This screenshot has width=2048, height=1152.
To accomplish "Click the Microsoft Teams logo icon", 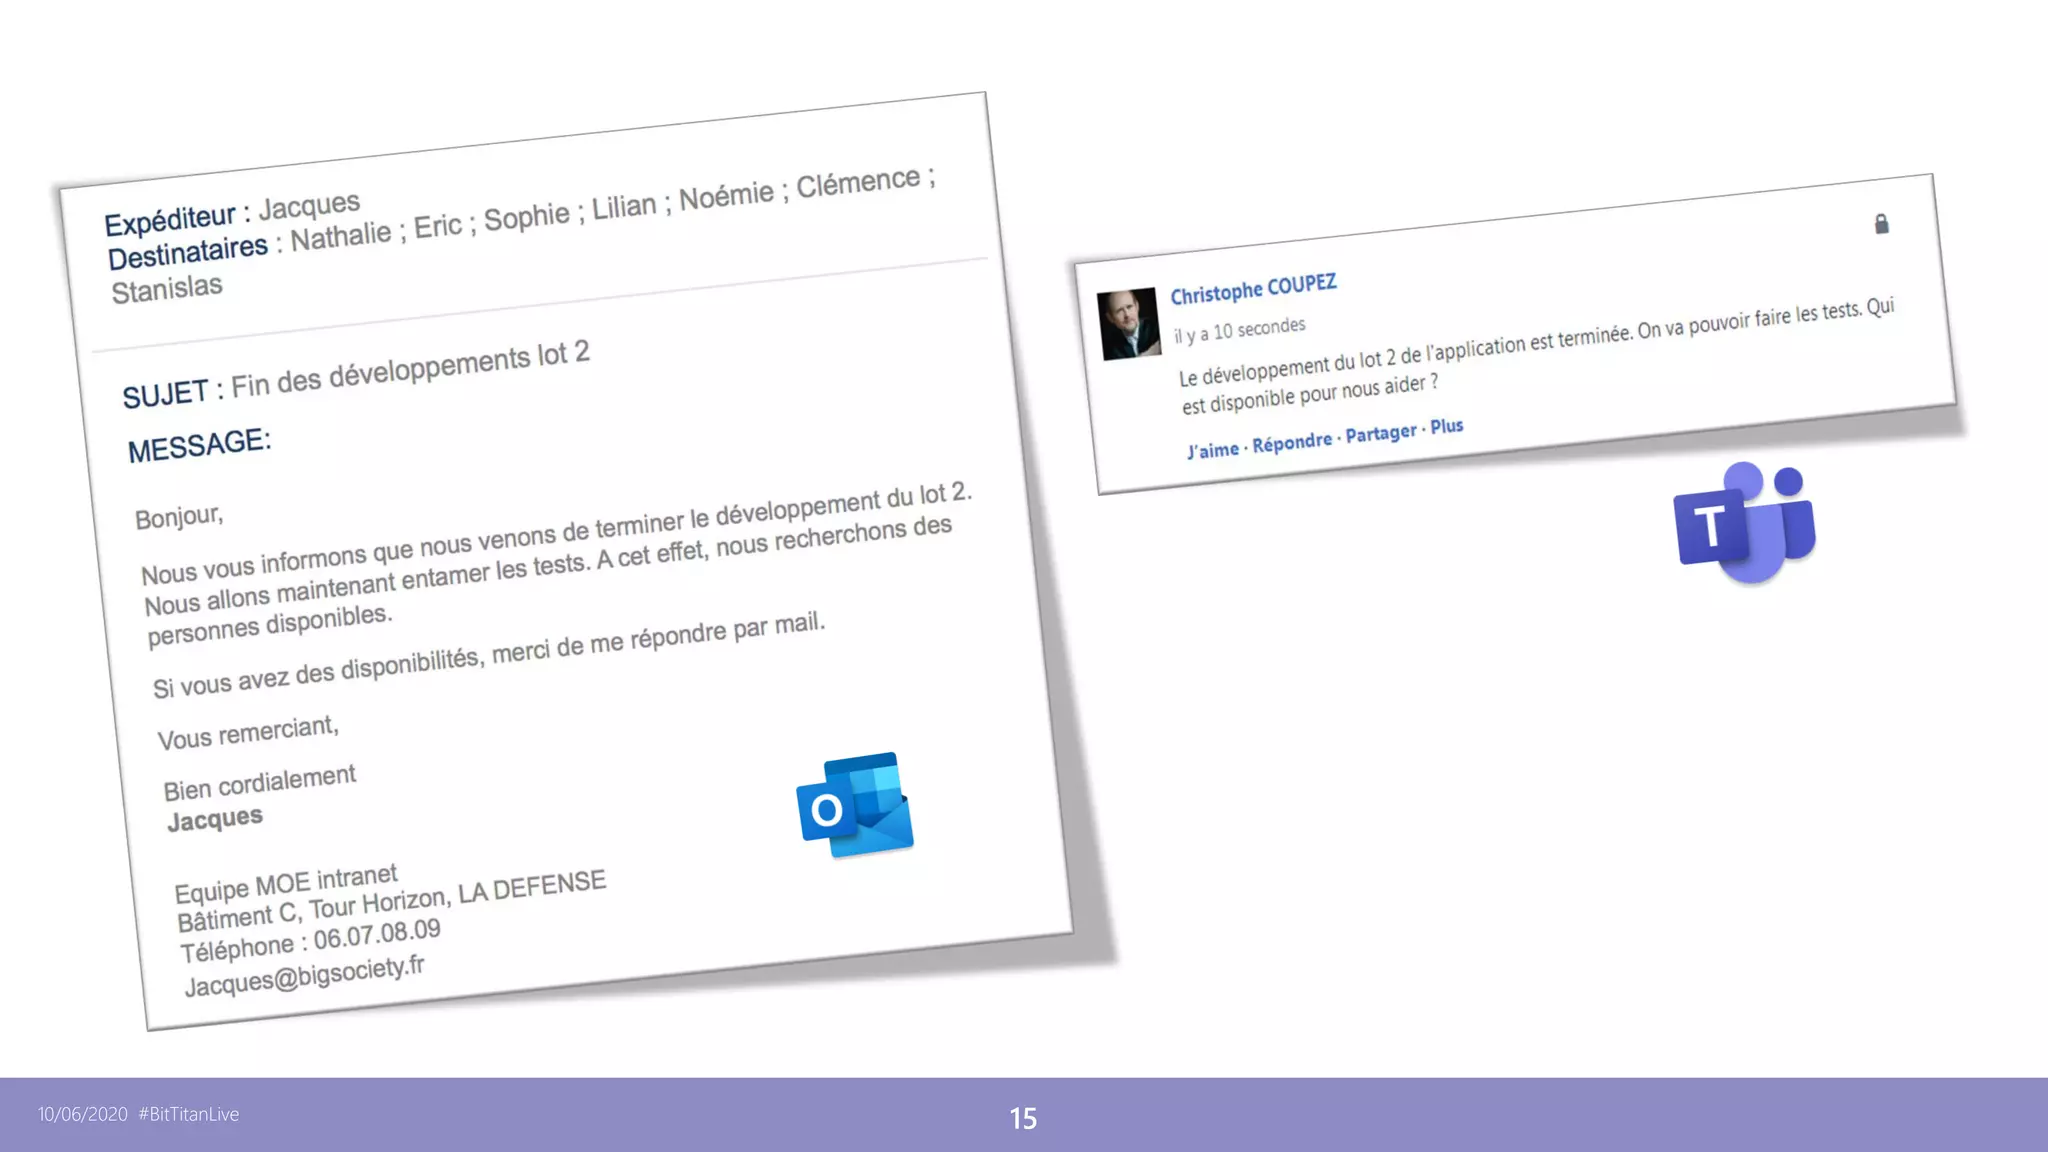I will coord(1745,523).
